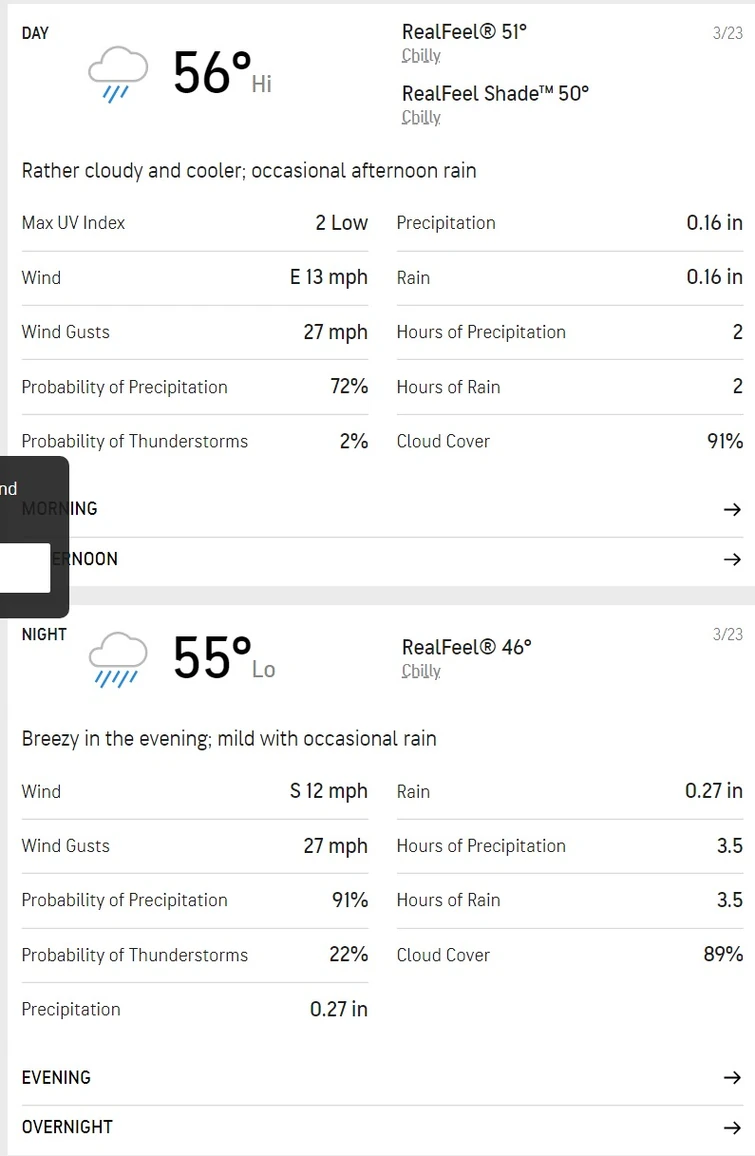Click the 3/23 date in the DAY card

point(727,33)
